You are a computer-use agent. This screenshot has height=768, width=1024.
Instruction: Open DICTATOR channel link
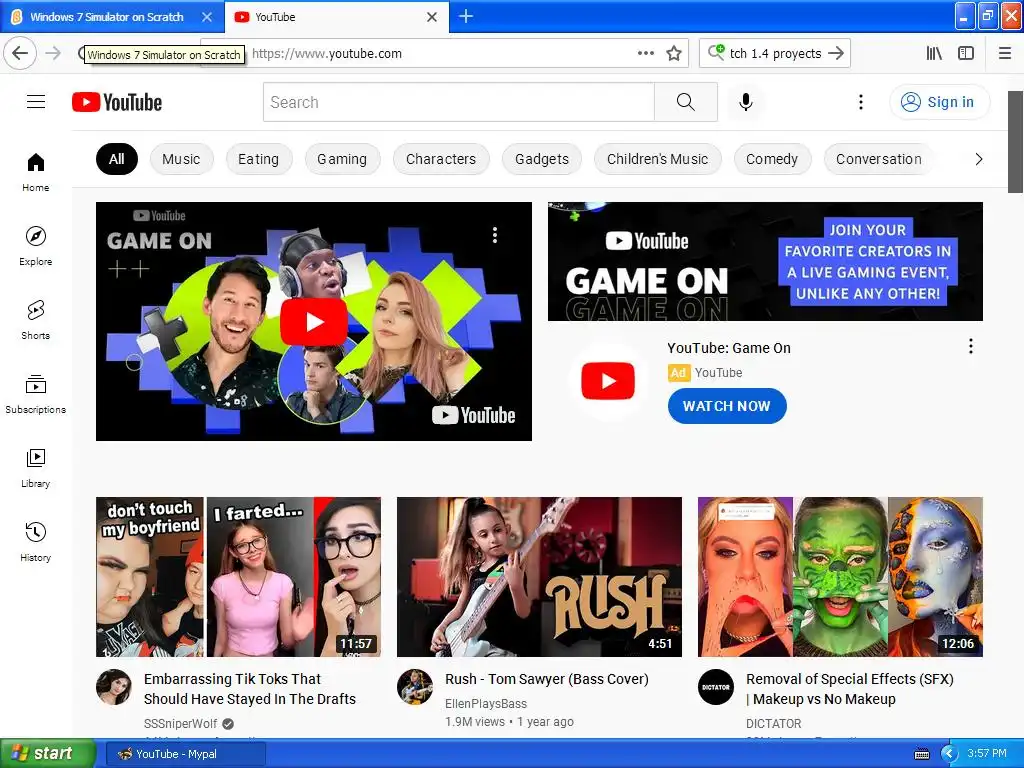[x=774, y=724]
